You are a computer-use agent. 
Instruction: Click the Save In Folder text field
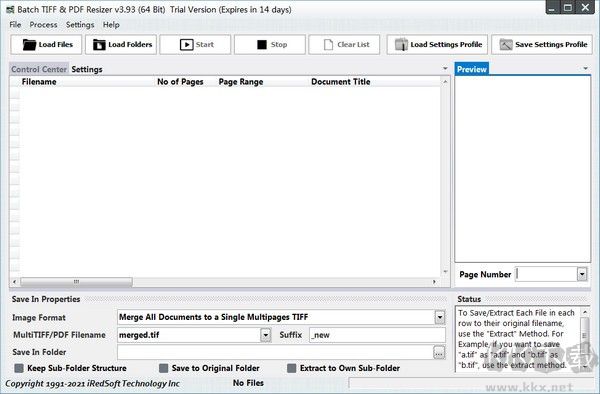[275, 352]
